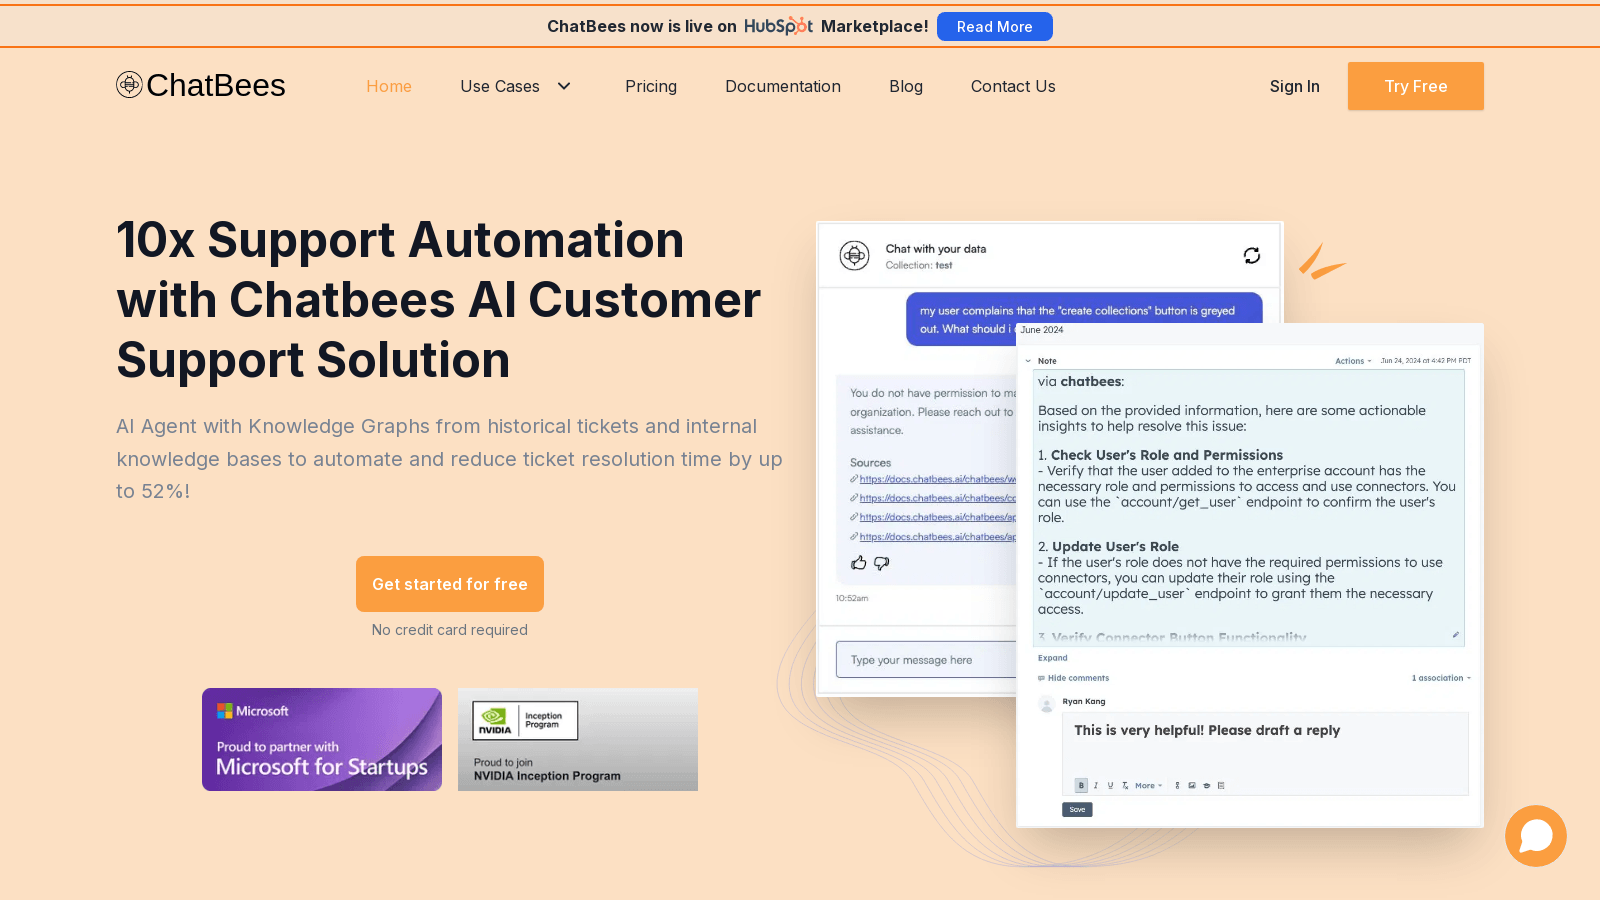Click the Save button under the comment
The width and height of the screenshot is (1600, 900).
[x=1077, y=810]
